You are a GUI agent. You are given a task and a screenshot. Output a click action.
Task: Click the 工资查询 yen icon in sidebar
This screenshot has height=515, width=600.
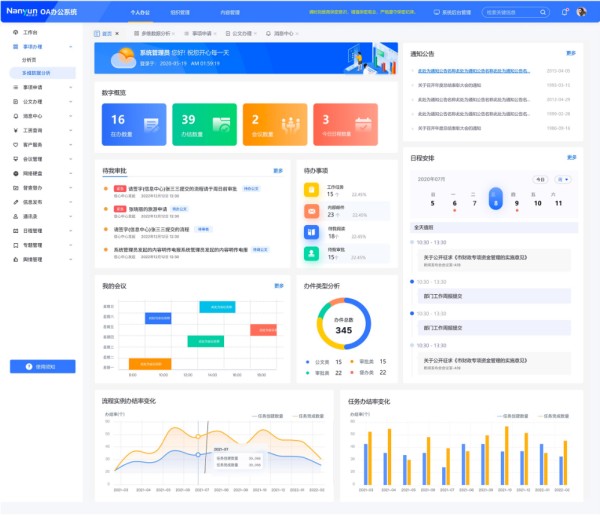click(x=16, y=130)
